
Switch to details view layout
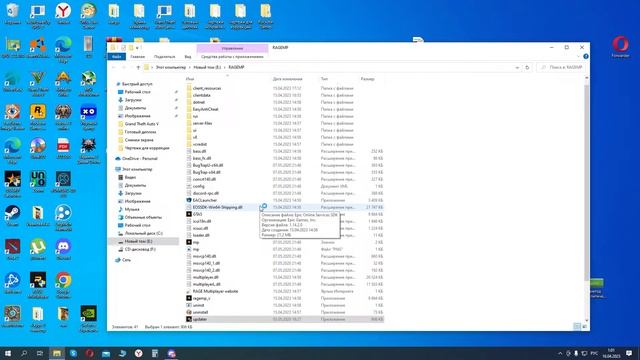point(577,327)
